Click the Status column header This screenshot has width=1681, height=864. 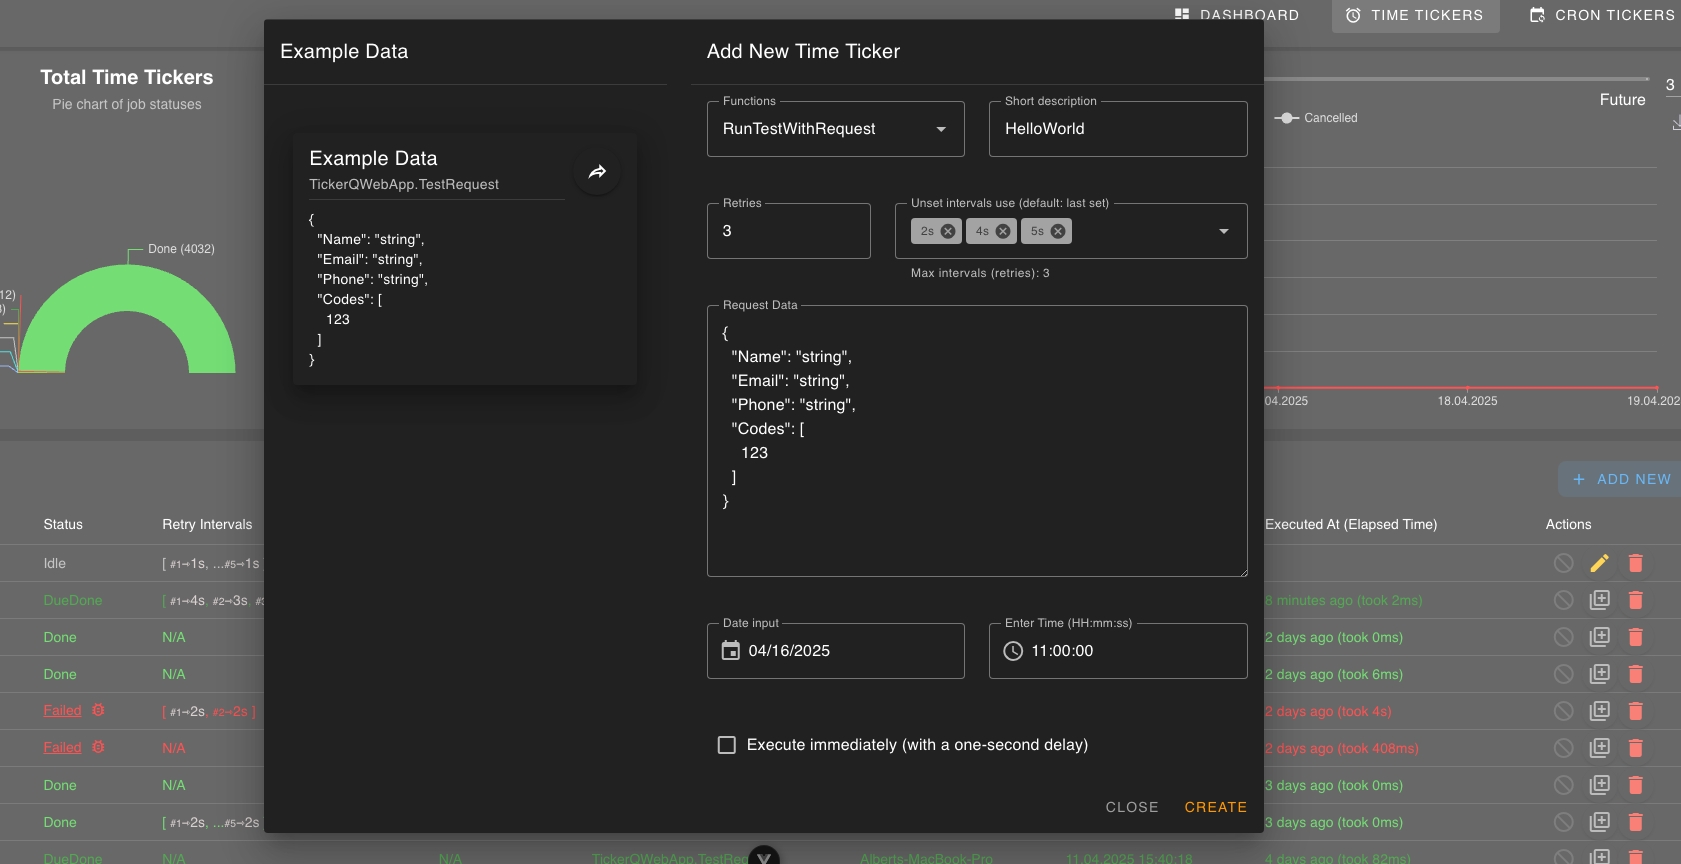(63, 524)
